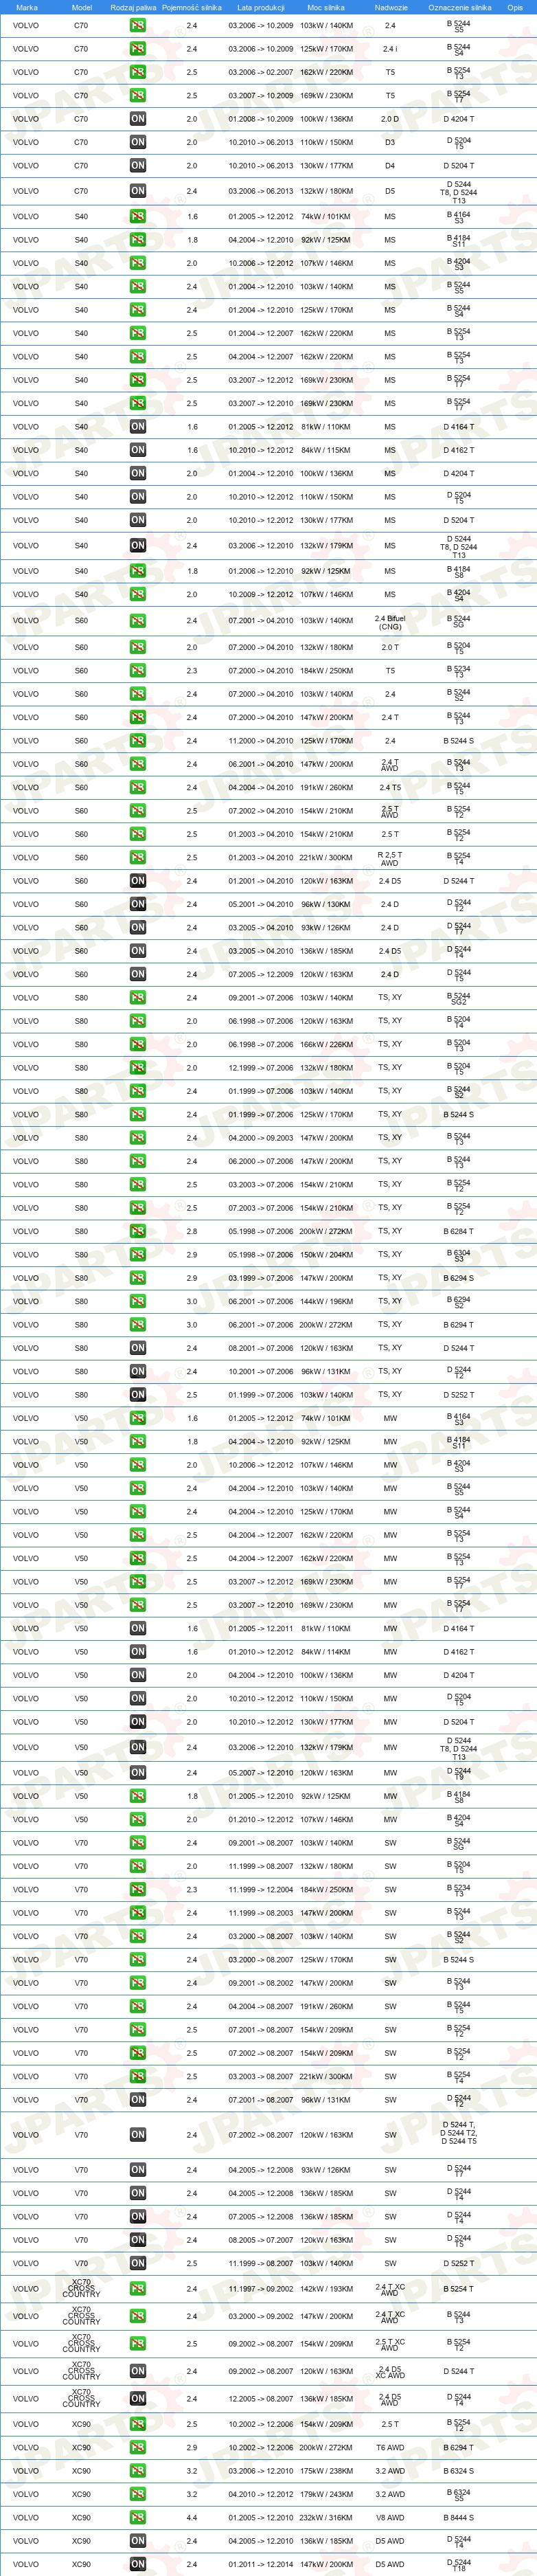
Task: Click the 01.2011 -> 12.2014 production years
Action: click(x=261, y=2565)
